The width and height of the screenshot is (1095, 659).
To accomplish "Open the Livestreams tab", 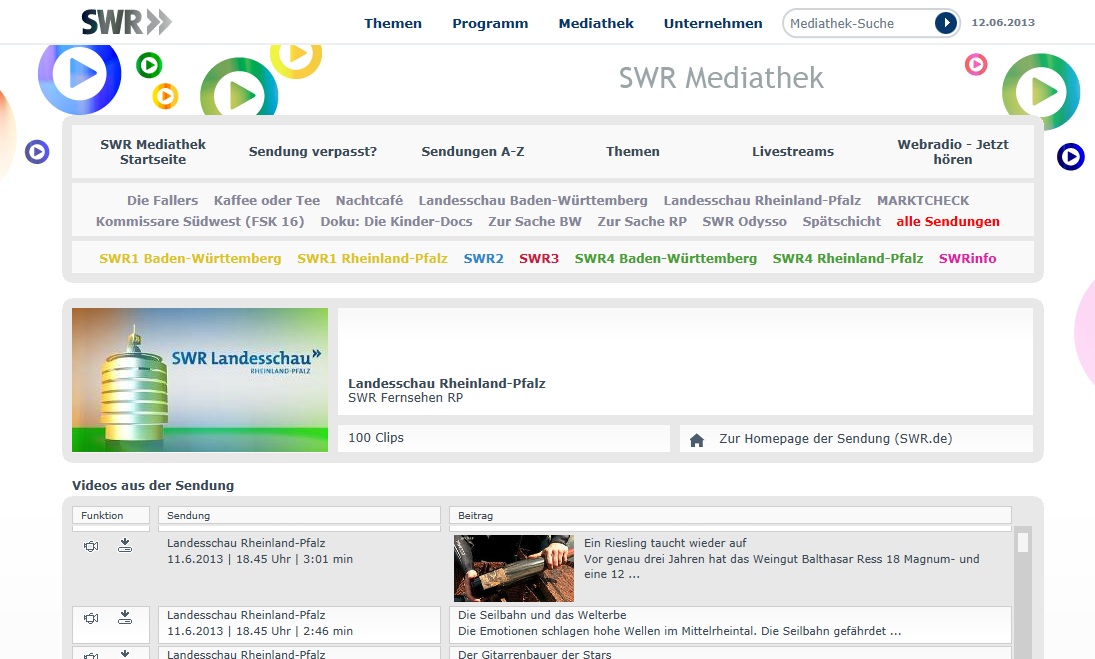I will (x=793, y=151).
